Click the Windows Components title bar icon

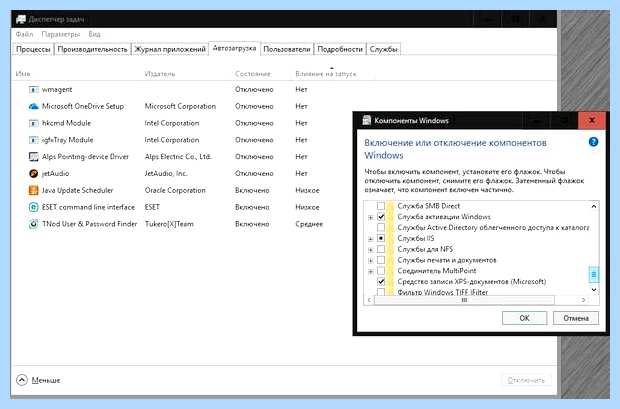pyautogui.click(x=367, y=120)
